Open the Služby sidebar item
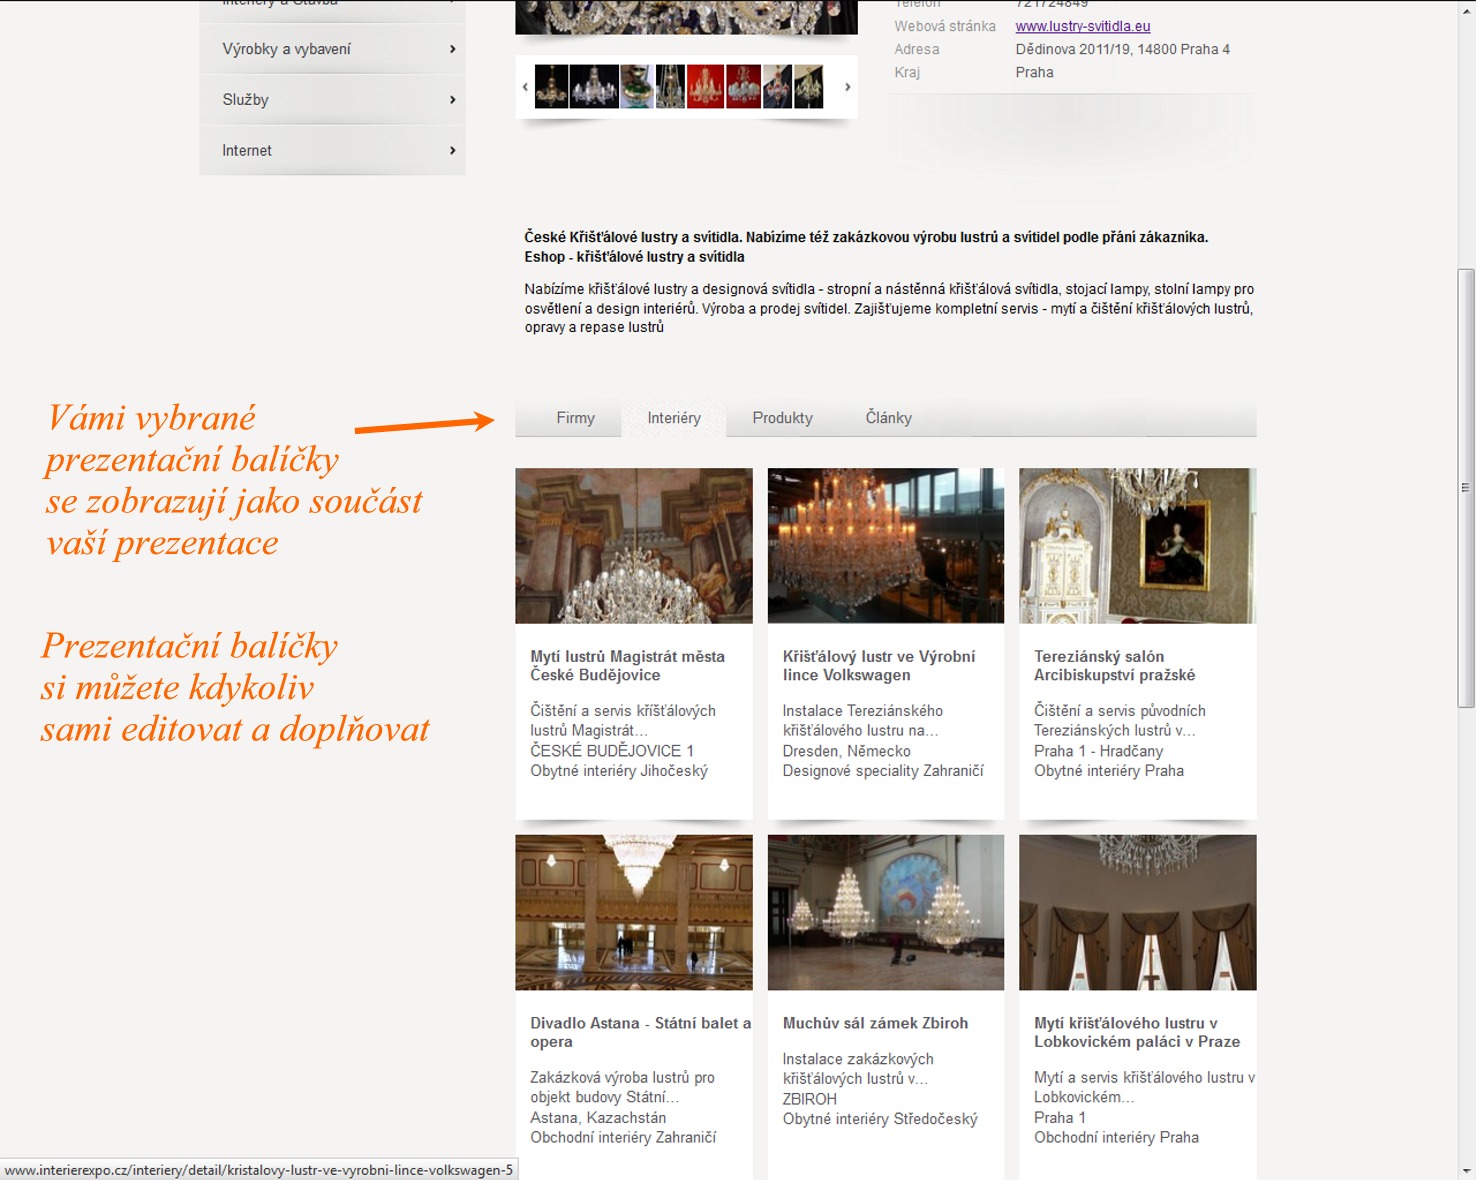 click(333, 100)
